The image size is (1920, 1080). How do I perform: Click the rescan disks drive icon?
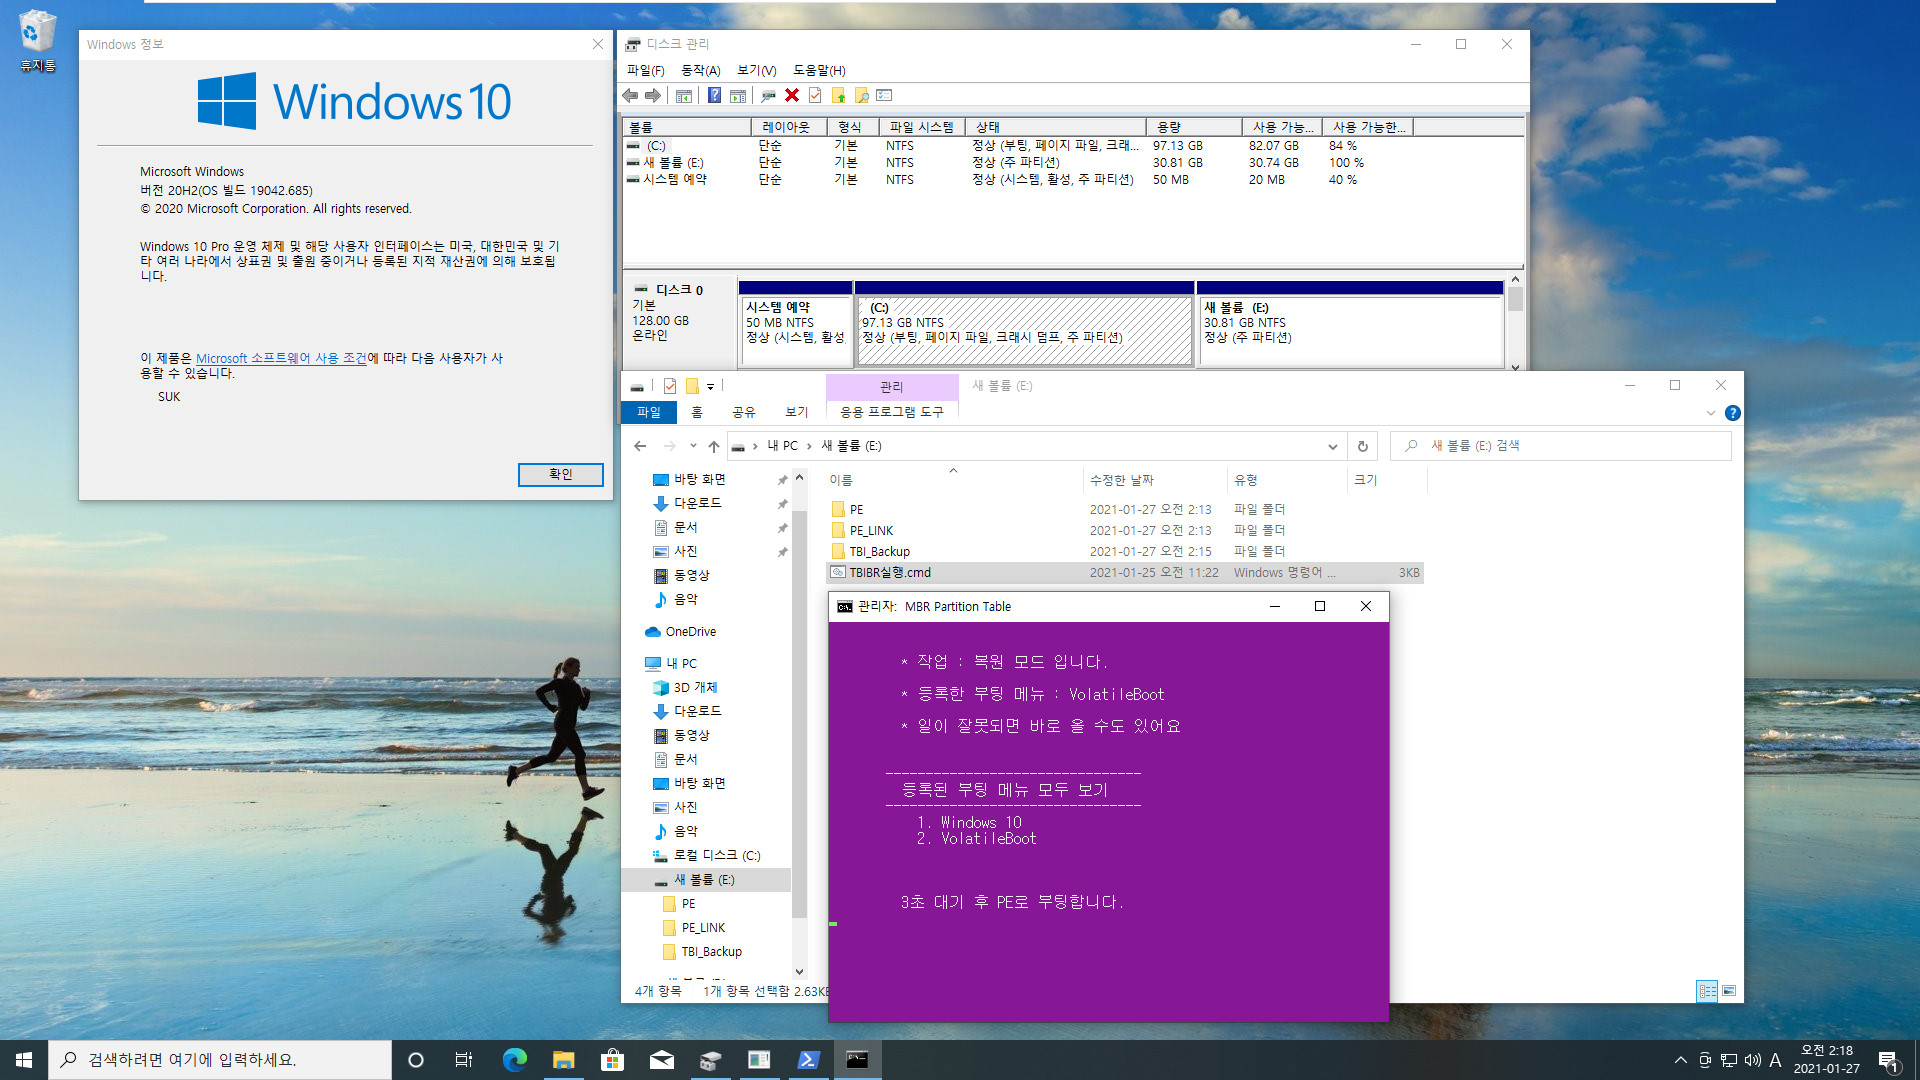click(768, 96)
